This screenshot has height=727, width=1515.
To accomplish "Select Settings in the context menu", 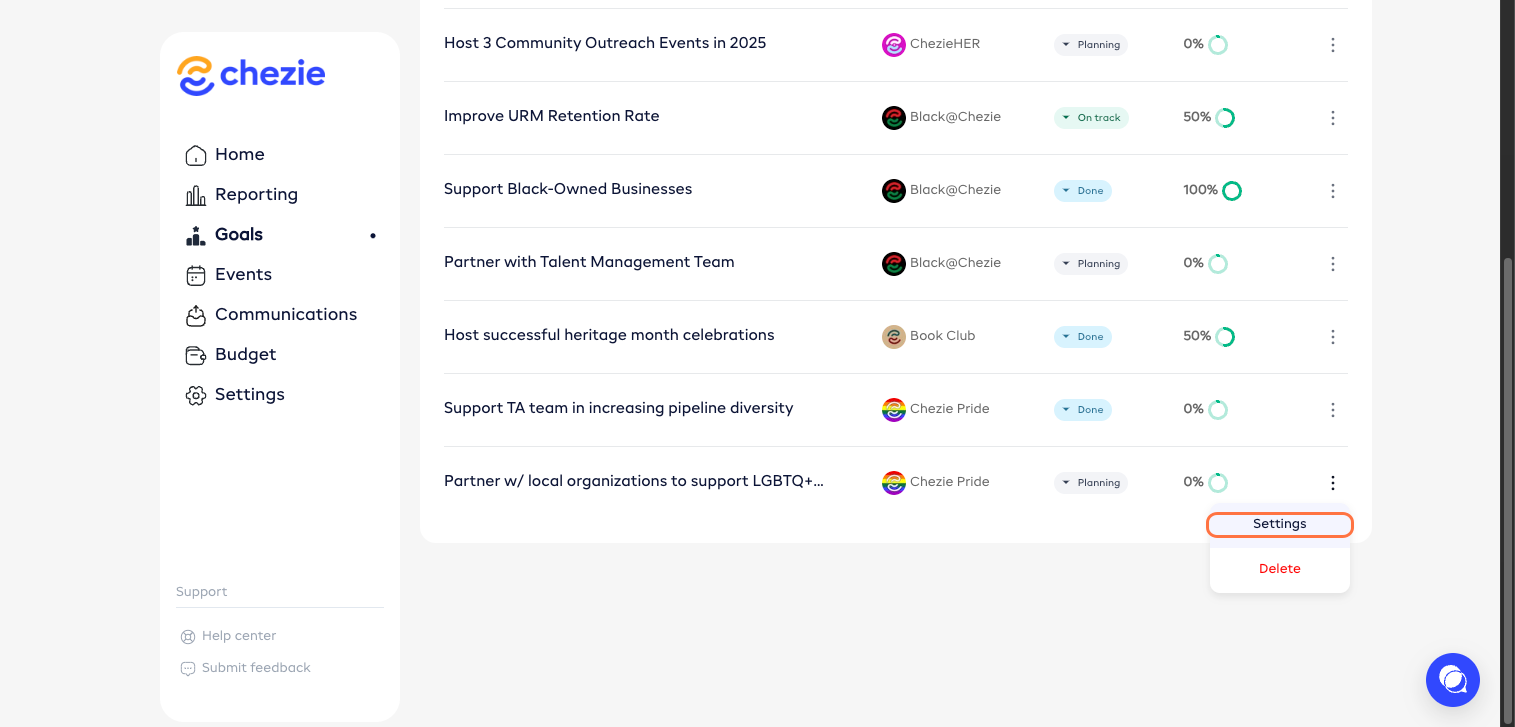I will tap(1279, 524).
